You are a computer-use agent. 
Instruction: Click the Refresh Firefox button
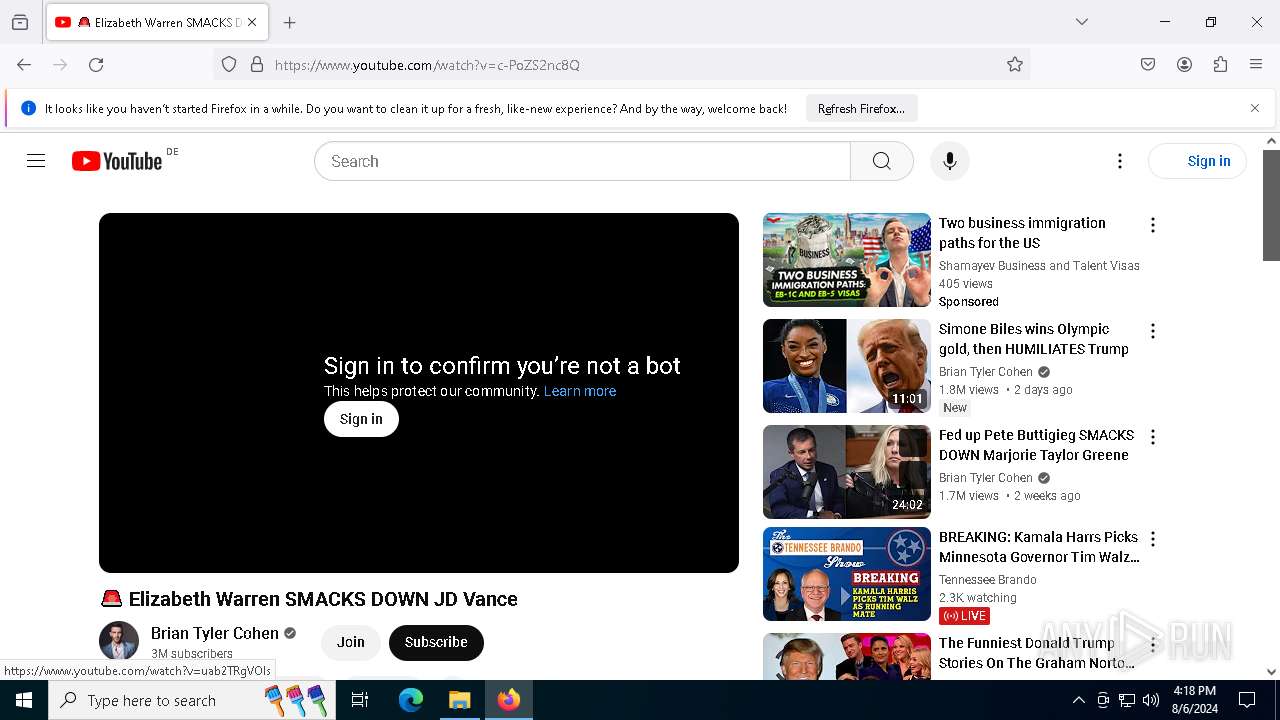click(x=861, y=108)
